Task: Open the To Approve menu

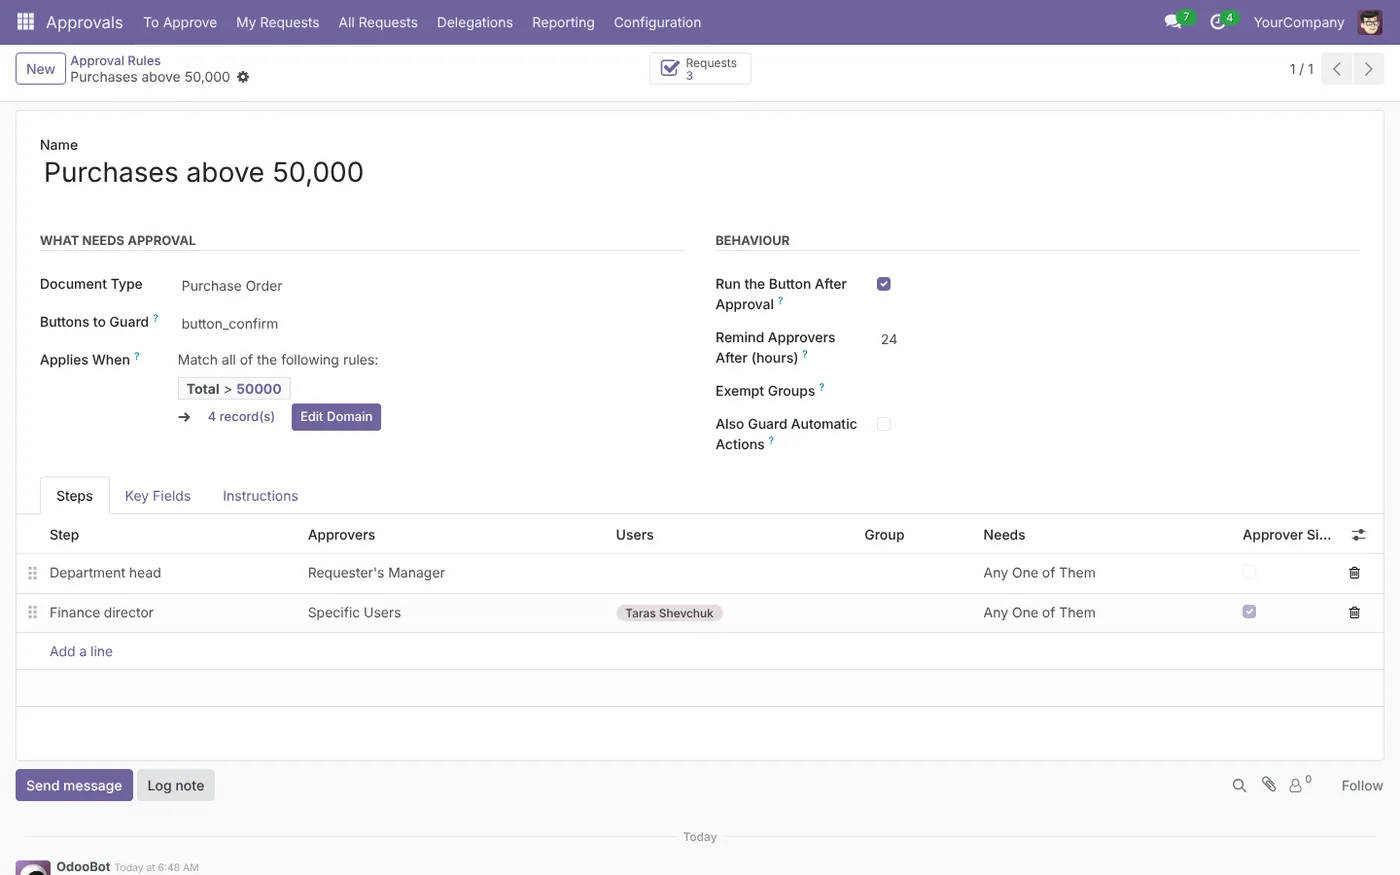Action: tap(180, 22)
